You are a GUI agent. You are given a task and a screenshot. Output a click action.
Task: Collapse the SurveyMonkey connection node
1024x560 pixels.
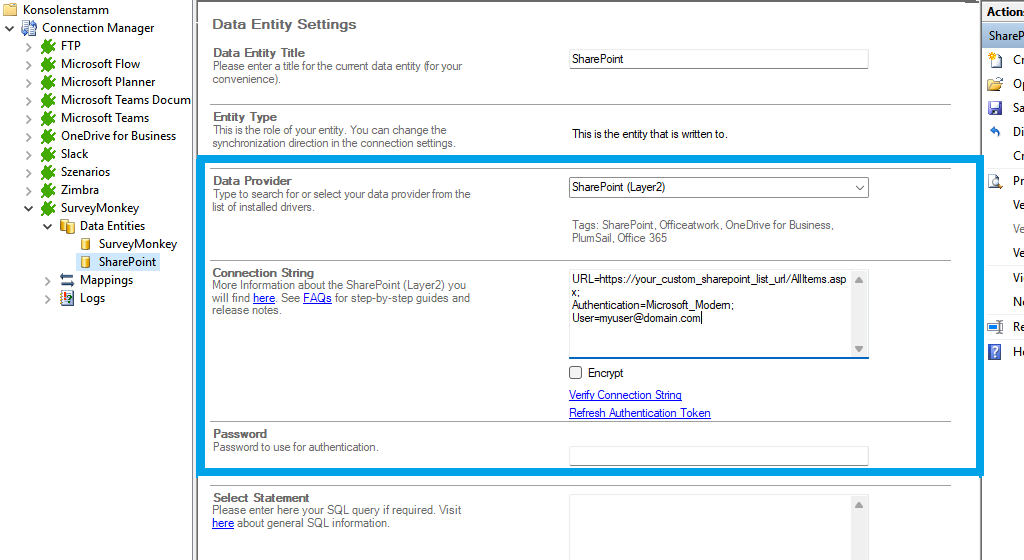coord(28,208)
